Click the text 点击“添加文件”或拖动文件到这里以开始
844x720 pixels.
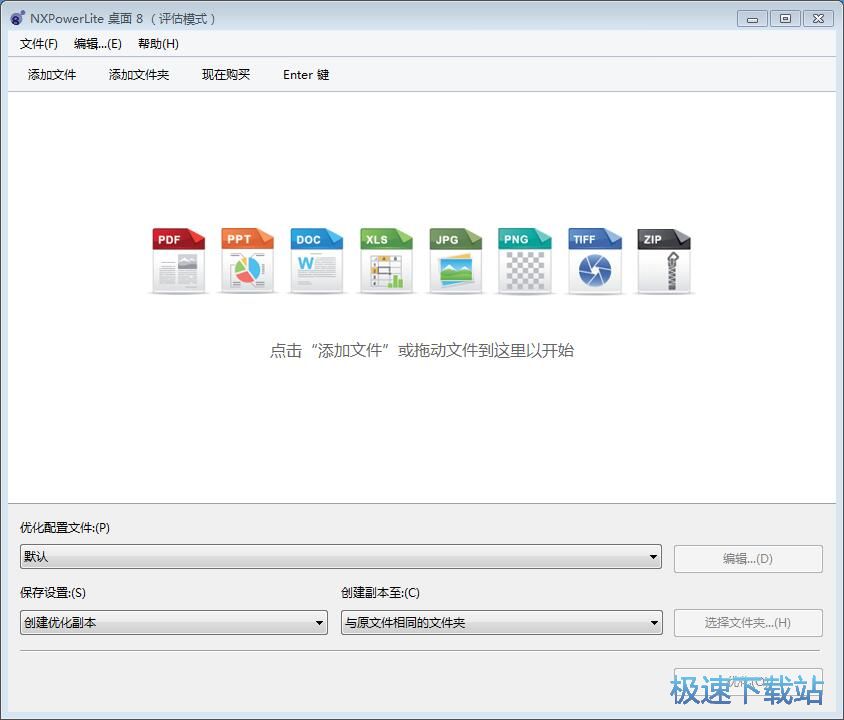tap(421, 350)
